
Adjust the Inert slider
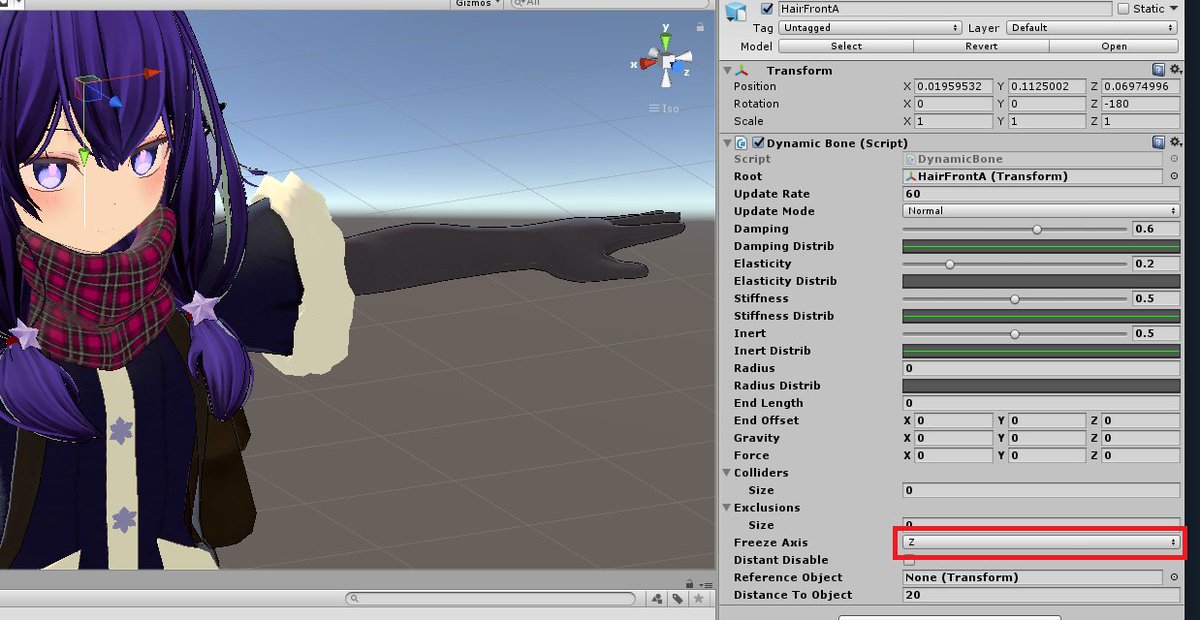(x=1015, y=334)
